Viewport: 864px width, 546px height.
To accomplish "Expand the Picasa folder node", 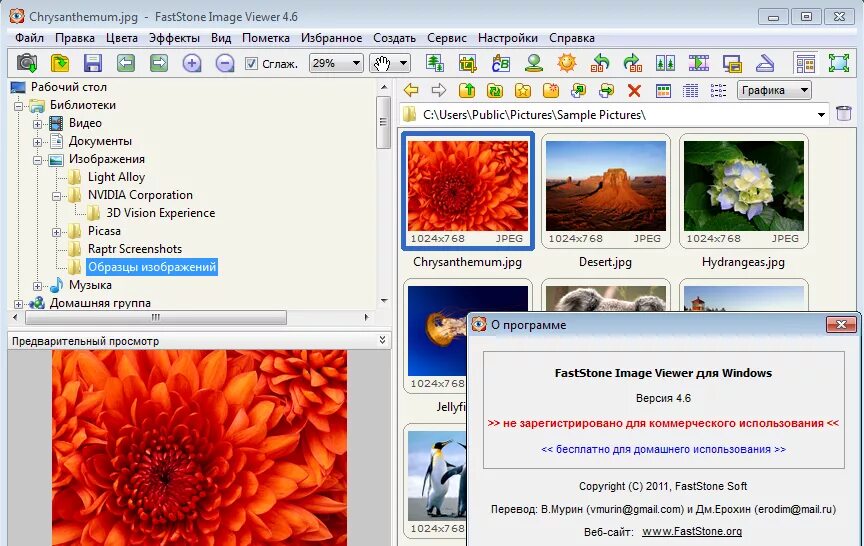I will point(56,232).
